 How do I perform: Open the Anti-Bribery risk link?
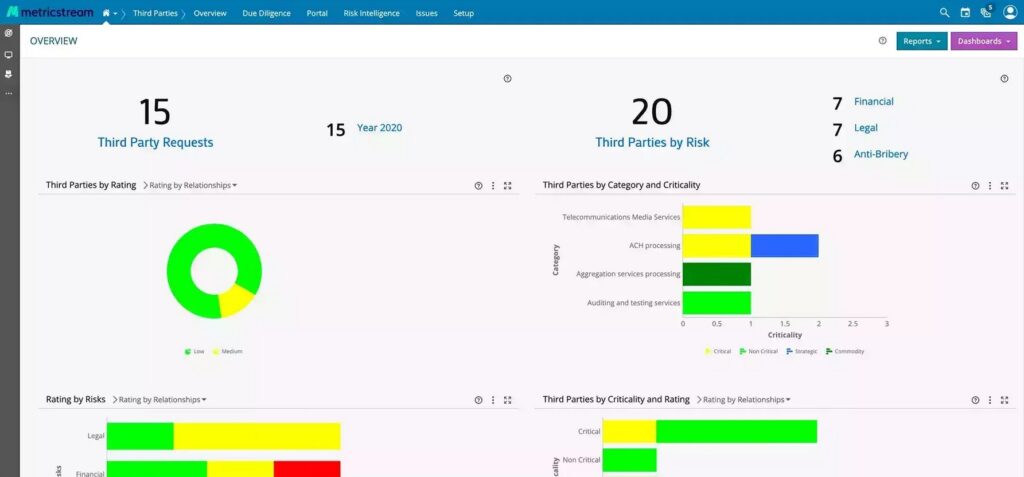coord(881,154)
